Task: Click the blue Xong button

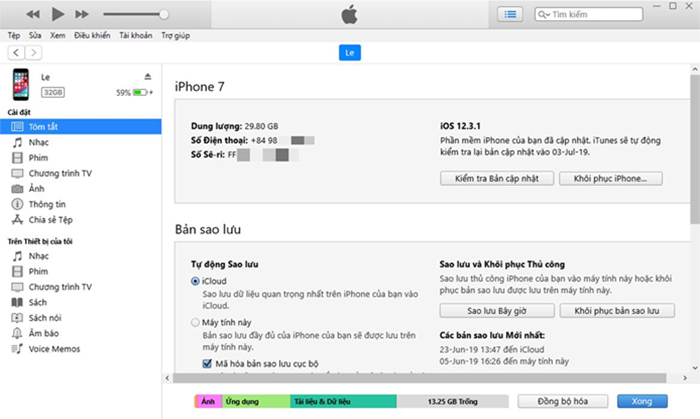Action: (x=642, y=401)
